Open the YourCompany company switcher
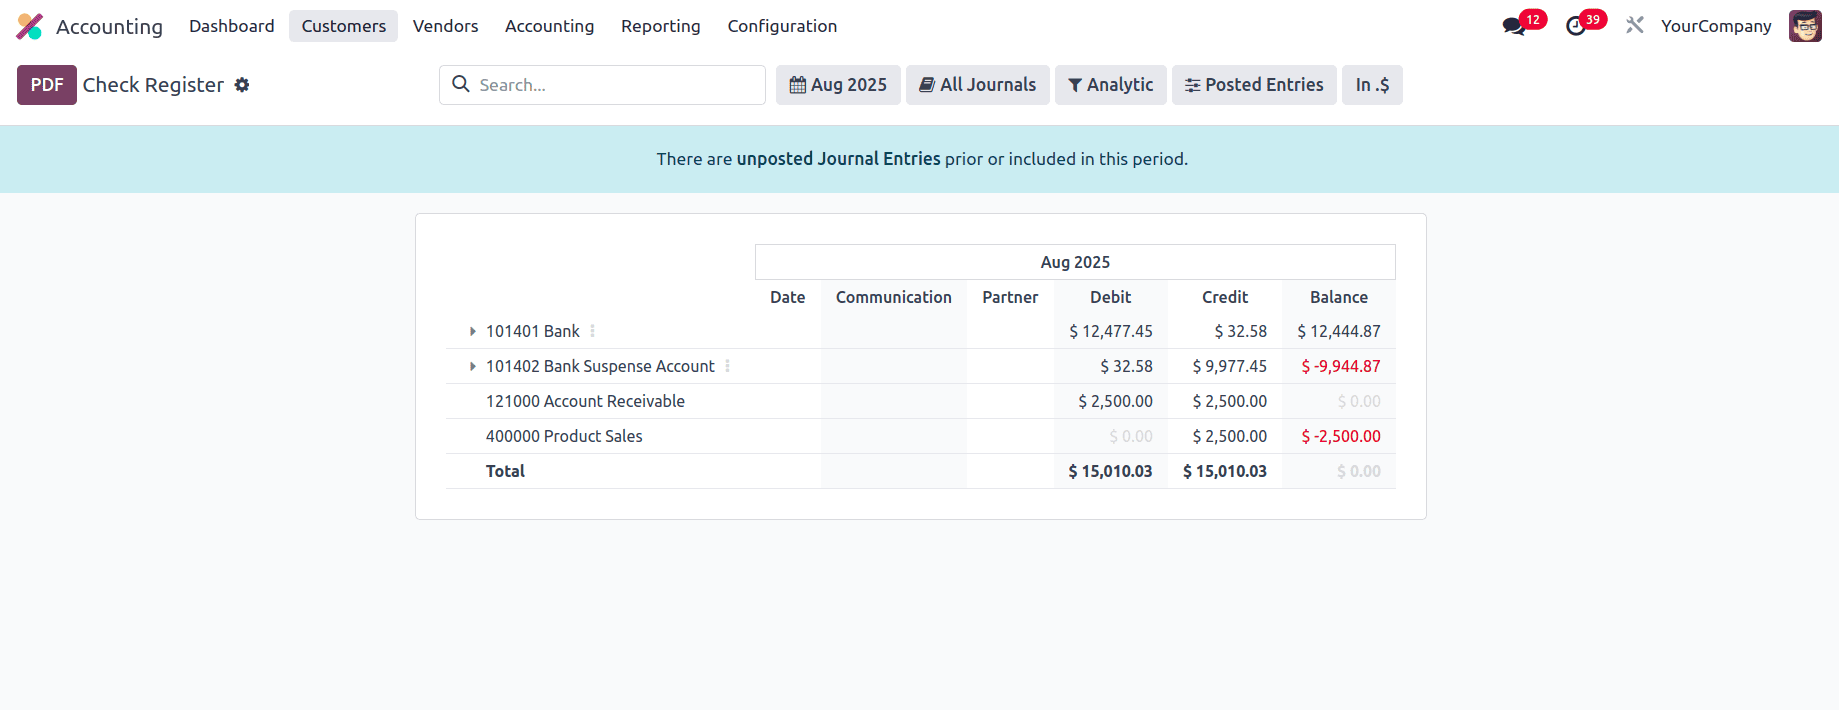This screenshot has height=710, width=1839. 1716,26
